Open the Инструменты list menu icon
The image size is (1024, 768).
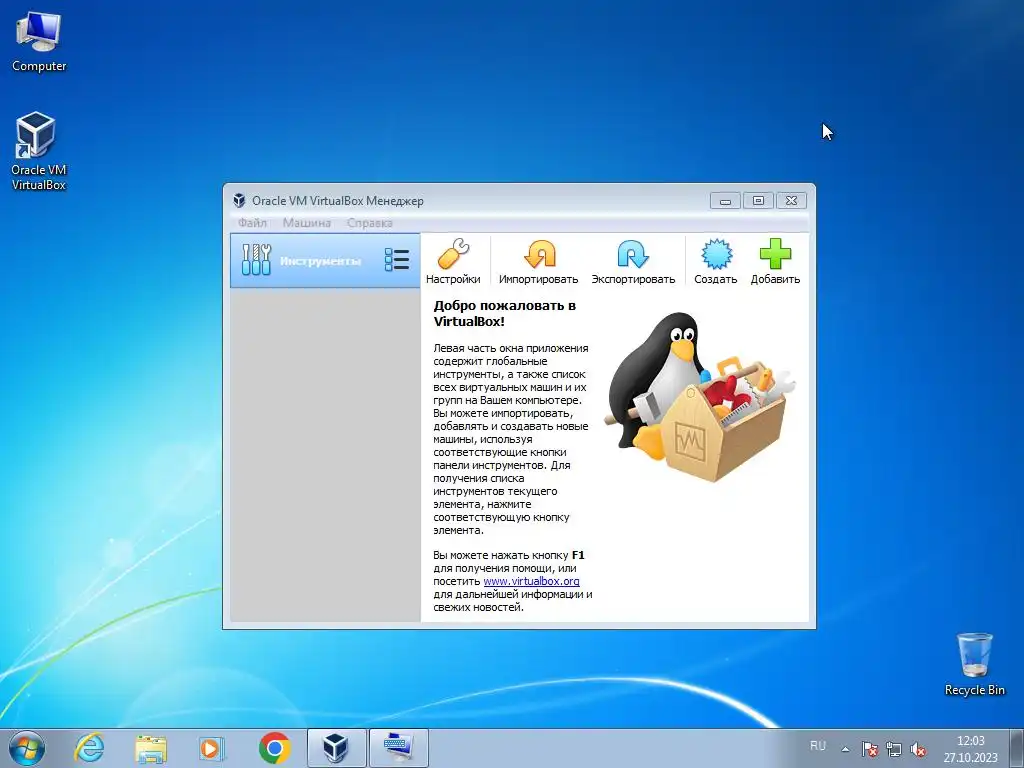[397, 260]
